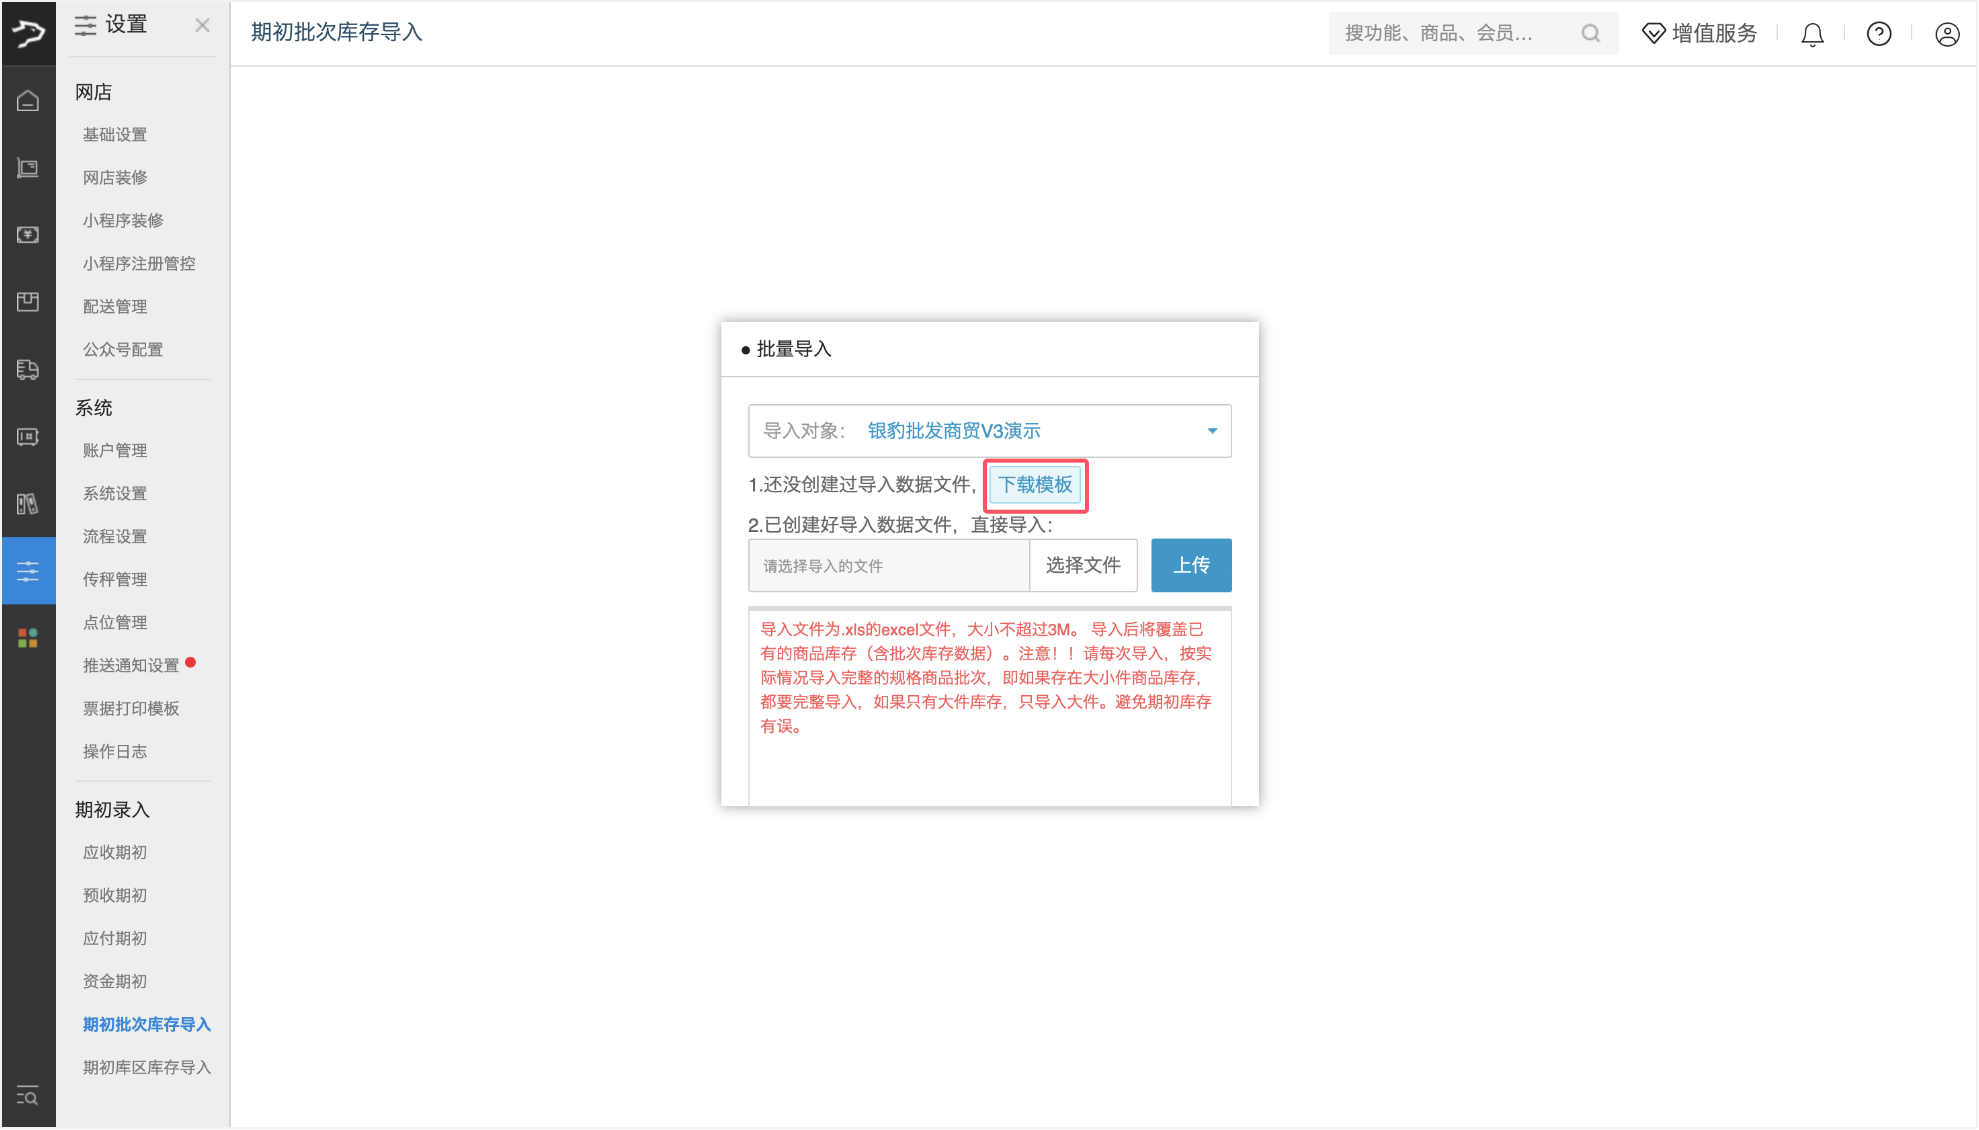This screenshot has width=1979, height=1130.
Task: Click the yen money icon in sidebar
Action: pyautogui.click(x=28, y=235)
